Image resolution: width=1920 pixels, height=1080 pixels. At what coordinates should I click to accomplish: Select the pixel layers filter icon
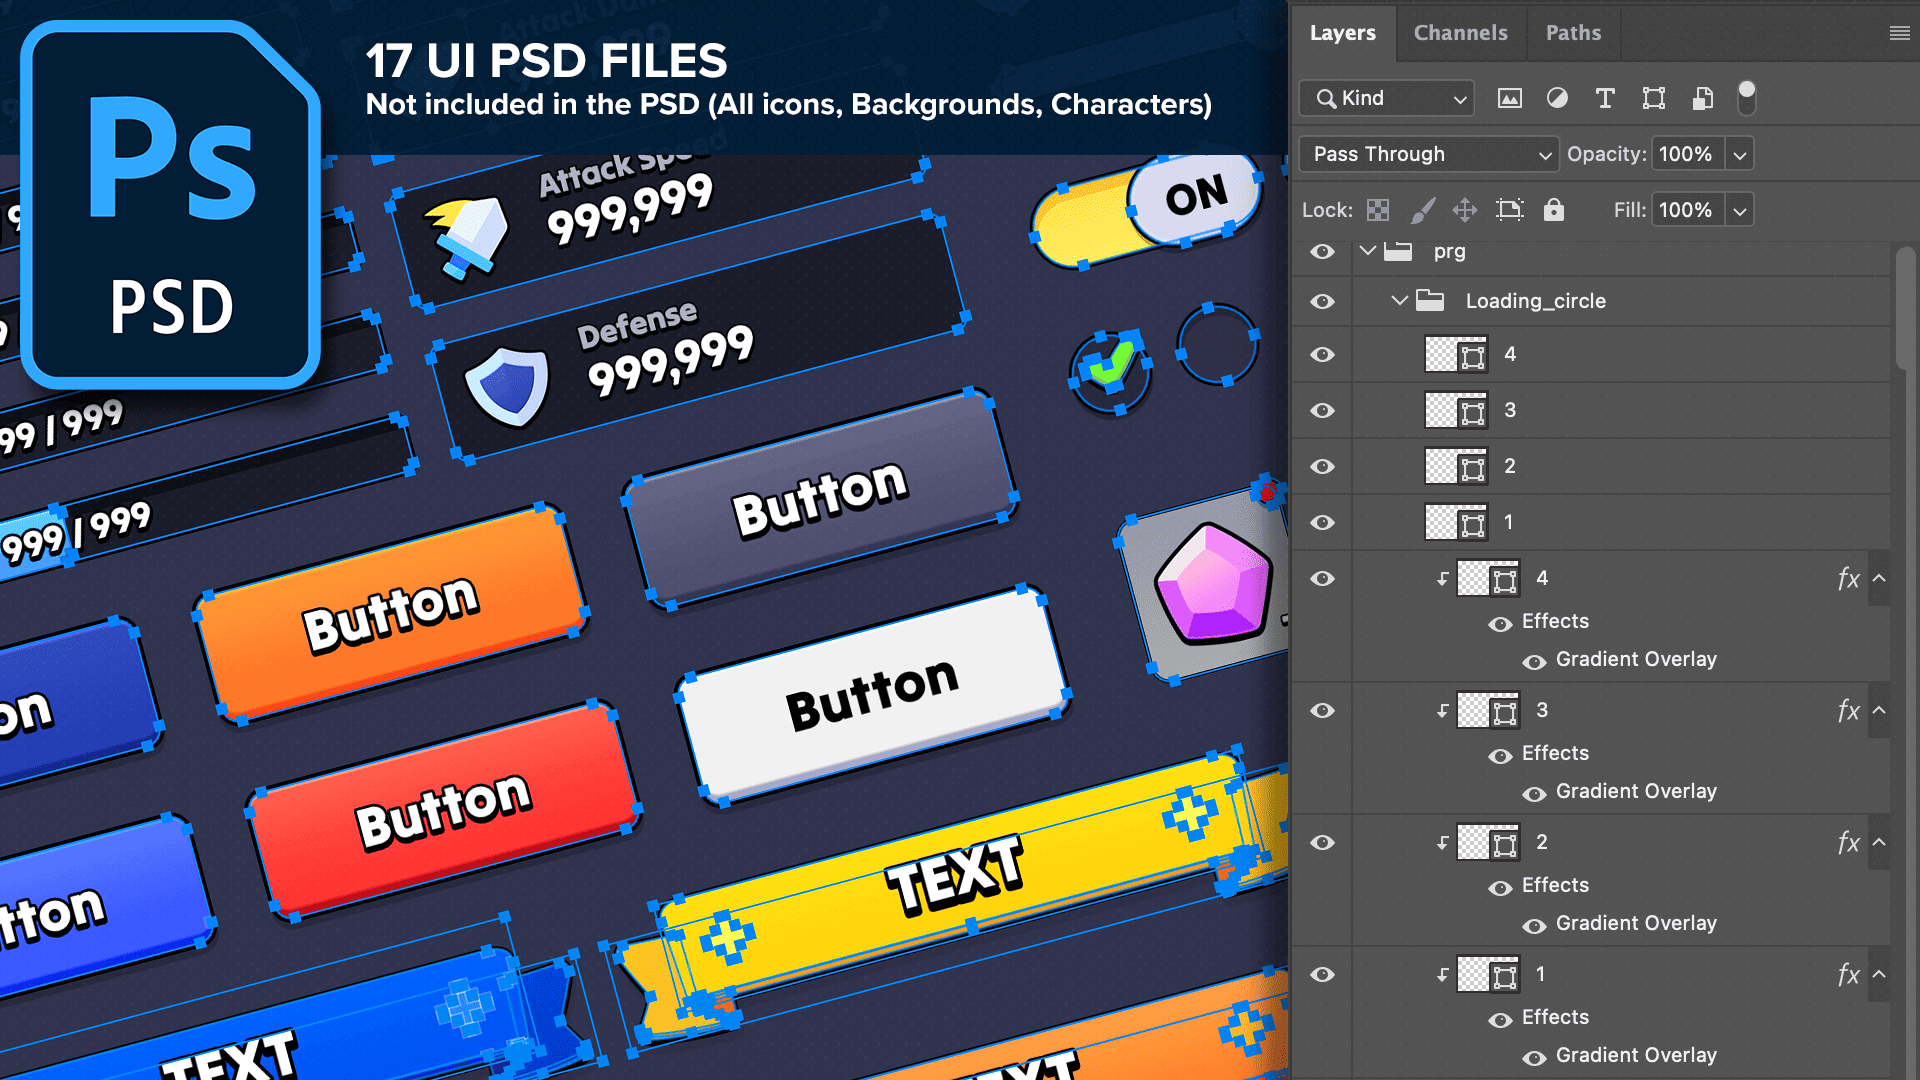tap(1510, 98)
